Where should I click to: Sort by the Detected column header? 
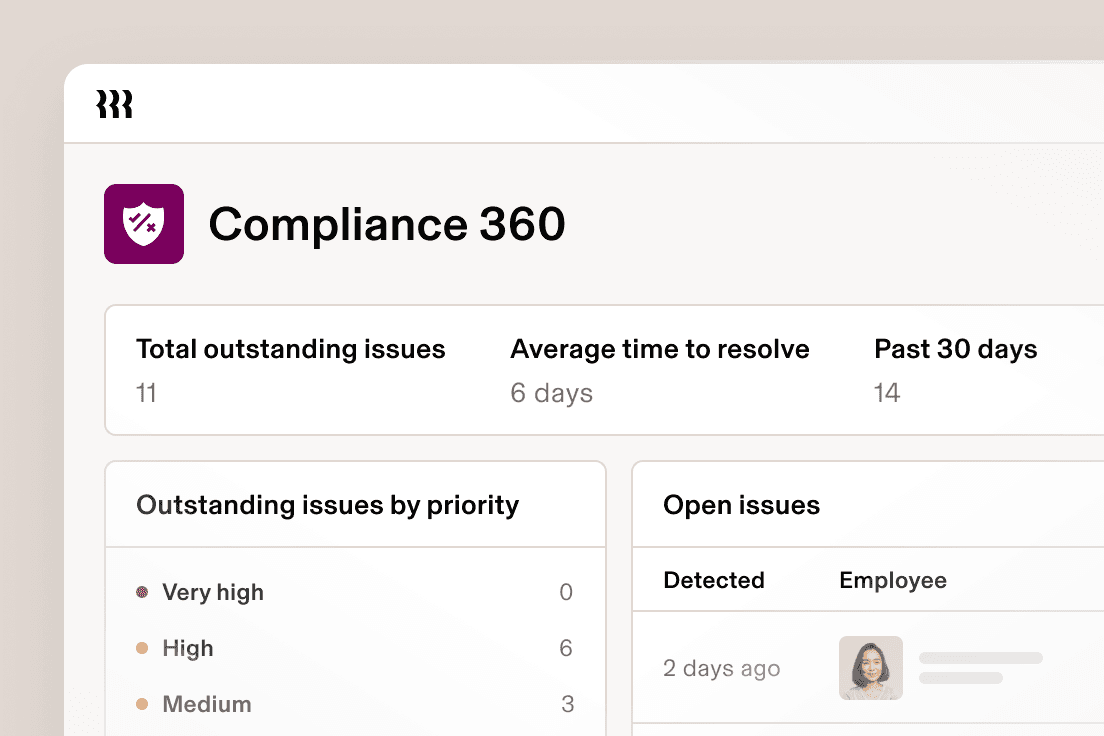pos(714,580)
